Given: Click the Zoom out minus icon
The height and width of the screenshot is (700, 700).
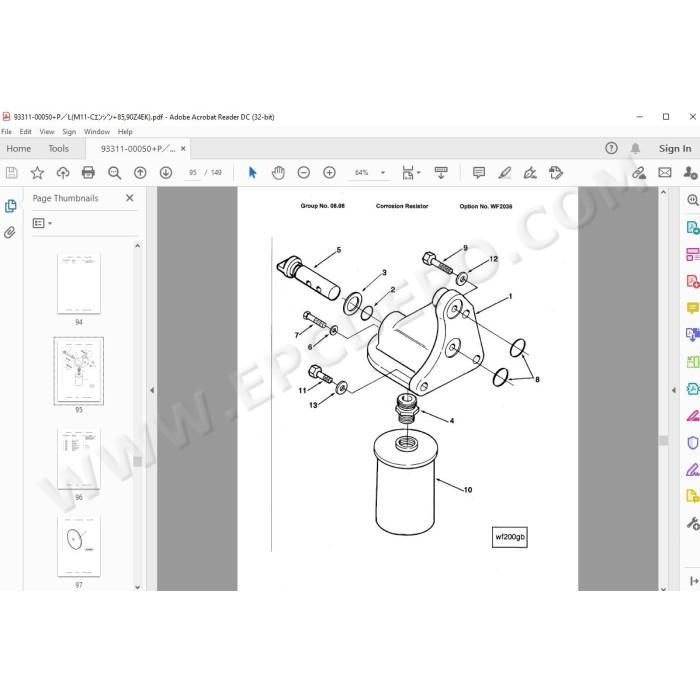Looking at the screenshot, I should (x=304, y=172).
